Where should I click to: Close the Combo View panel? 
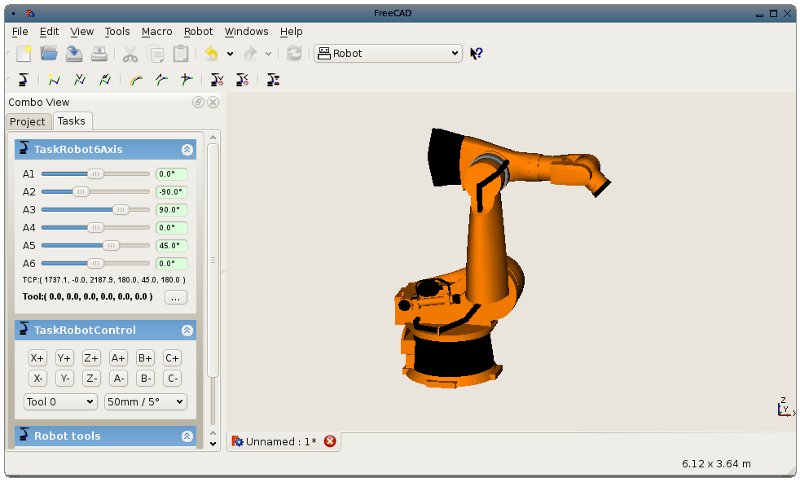[x=213, y=102]
